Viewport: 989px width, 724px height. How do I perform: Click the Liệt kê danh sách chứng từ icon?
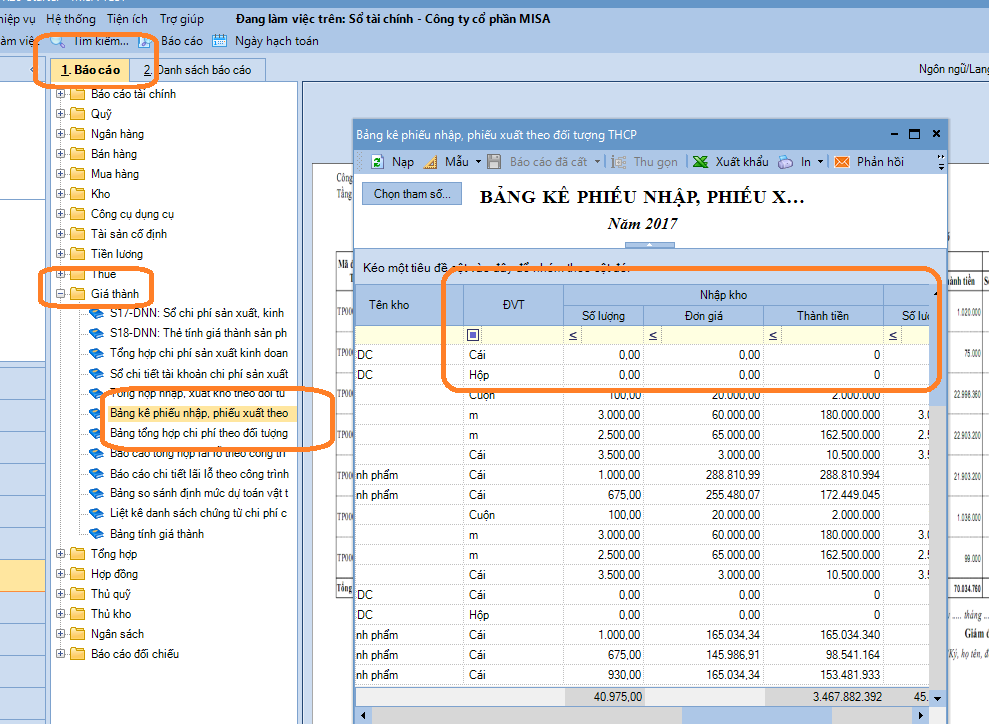click(96, 513)
